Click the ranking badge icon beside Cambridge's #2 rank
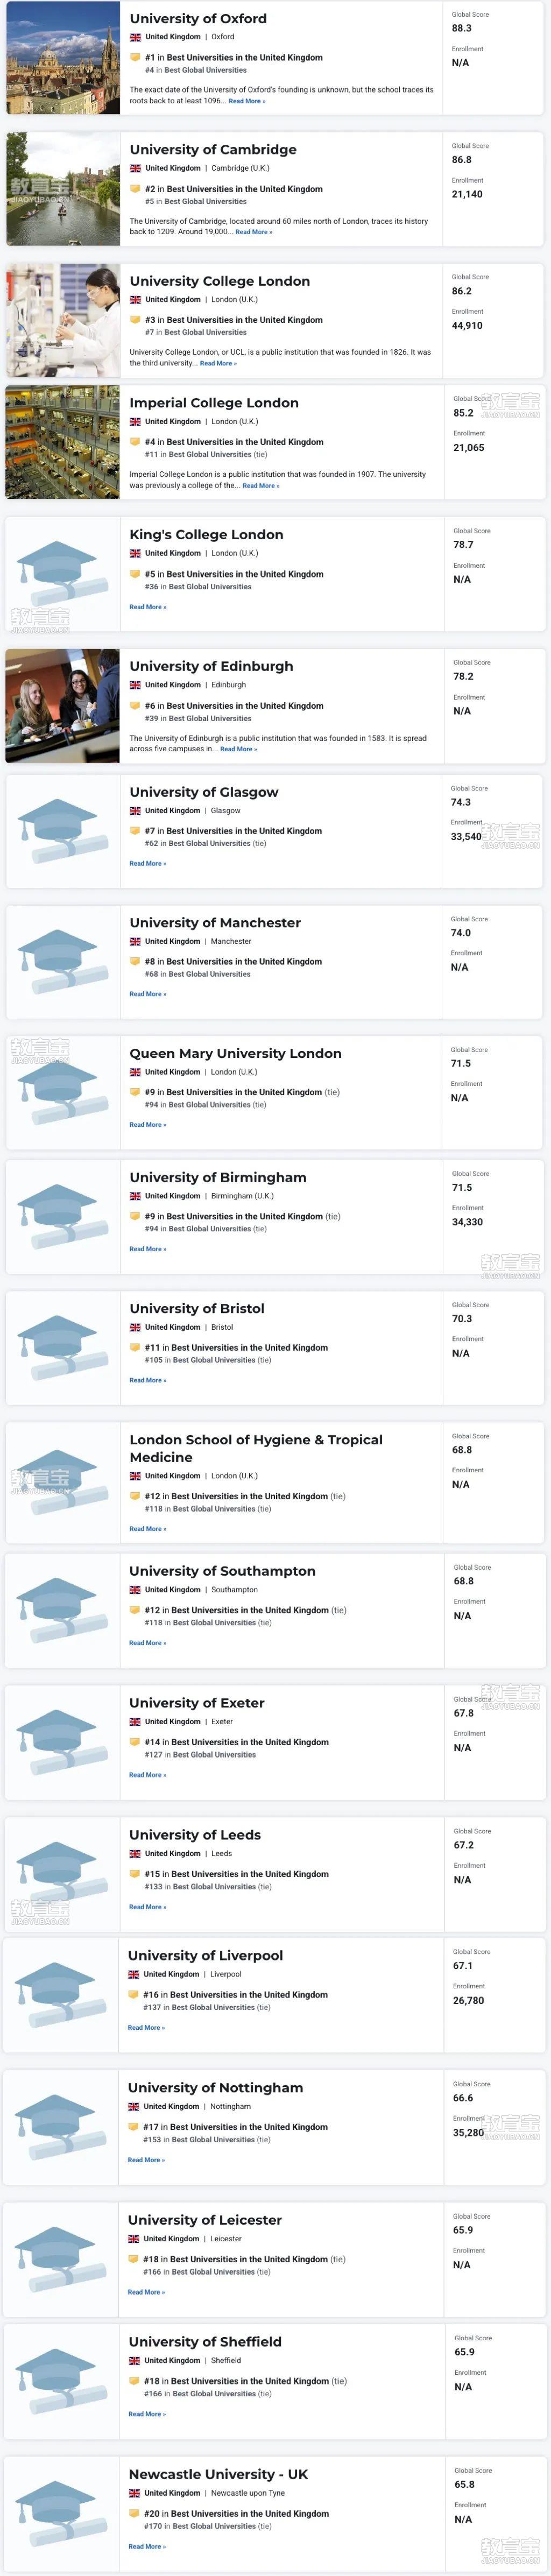This screenshot has height=2576, width=551. [135, 188]
